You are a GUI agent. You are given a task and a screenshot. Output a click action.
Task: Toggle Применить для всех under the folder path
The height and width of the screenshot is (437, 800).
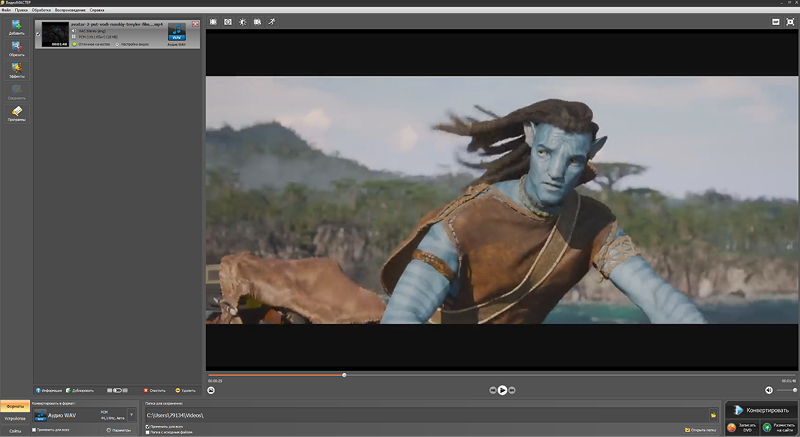pyautogui.click(x=147, y=426)
